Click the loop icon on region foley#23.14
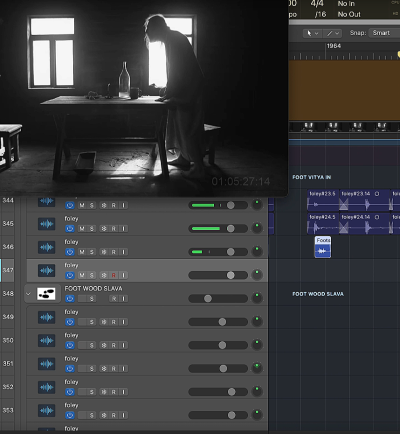400x434 pixels. (x=377, y=194)
